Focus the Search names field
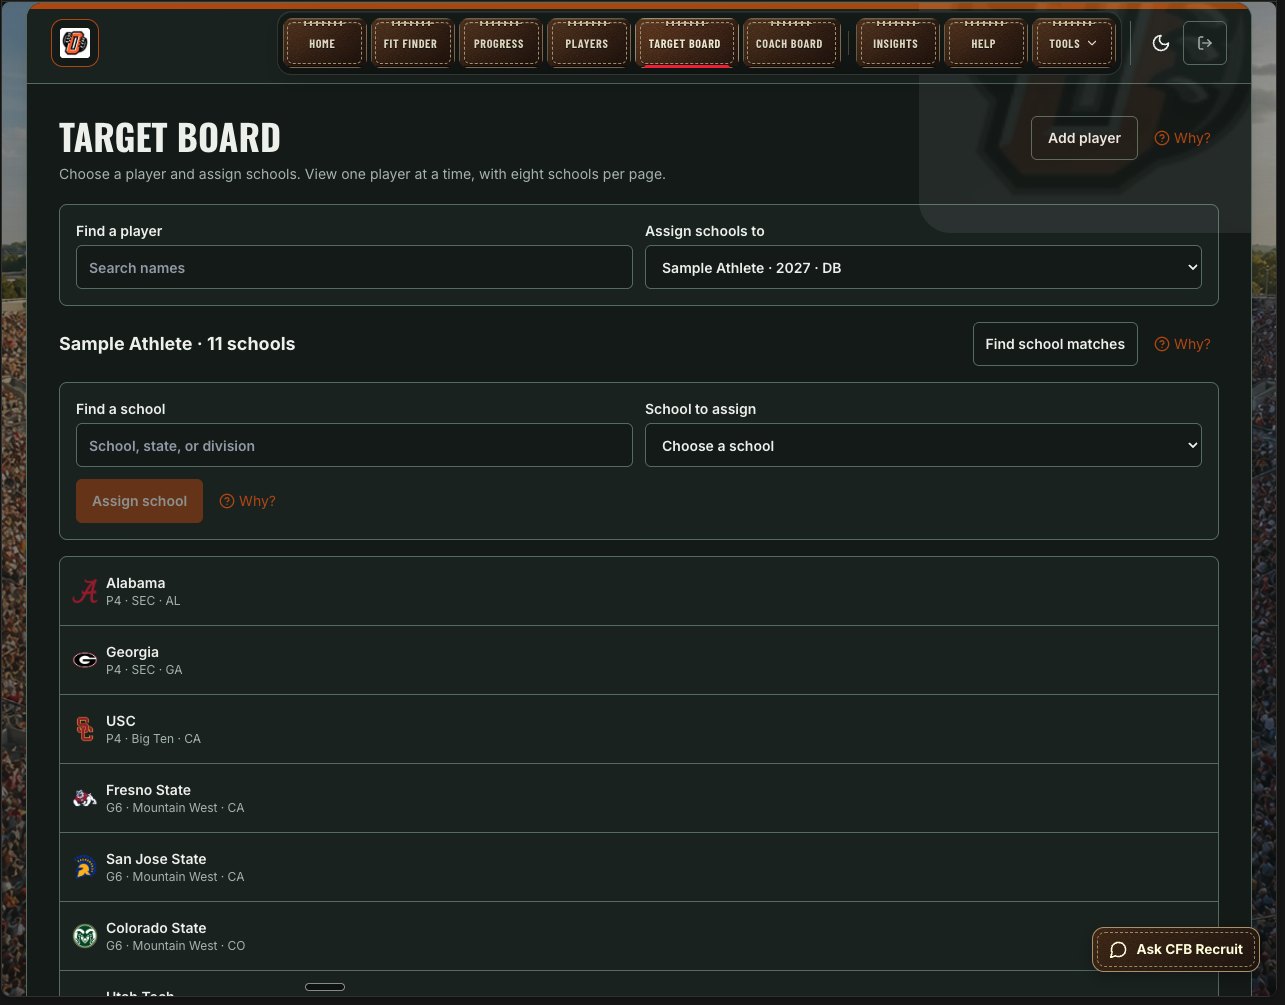 (x=354, y=268)
